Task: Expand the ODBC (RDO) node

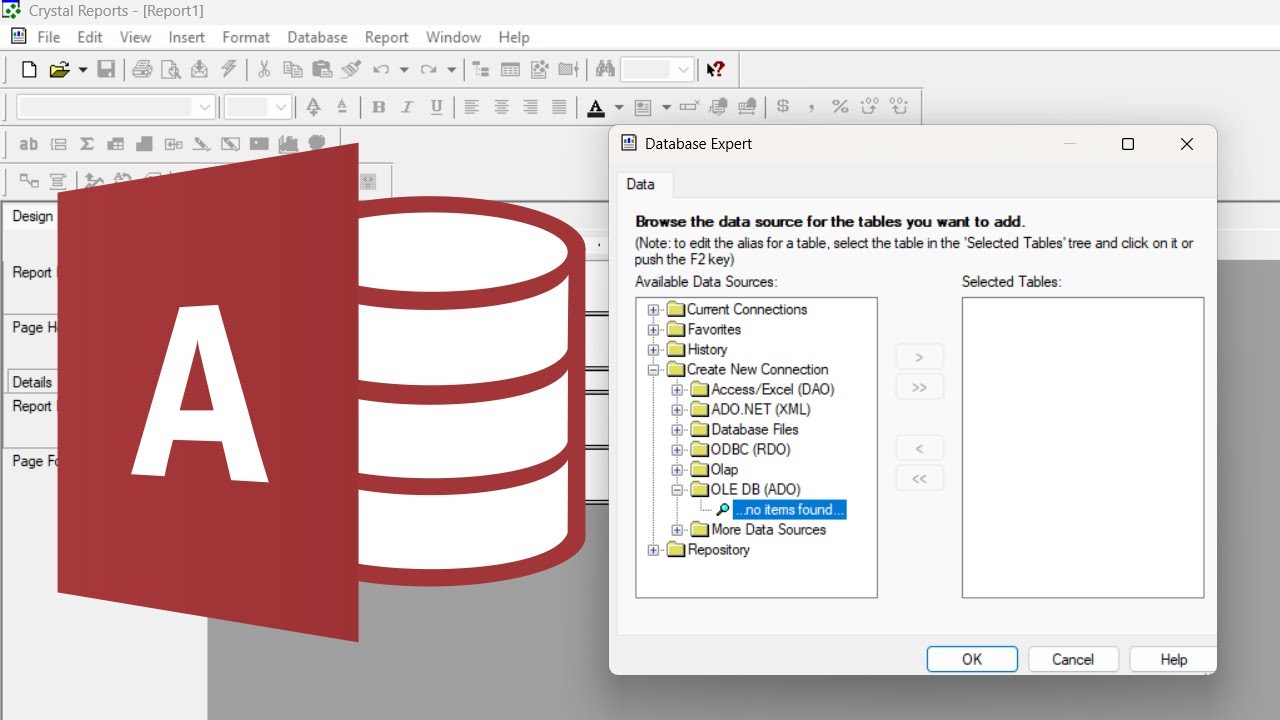Action: click(678, 450)
